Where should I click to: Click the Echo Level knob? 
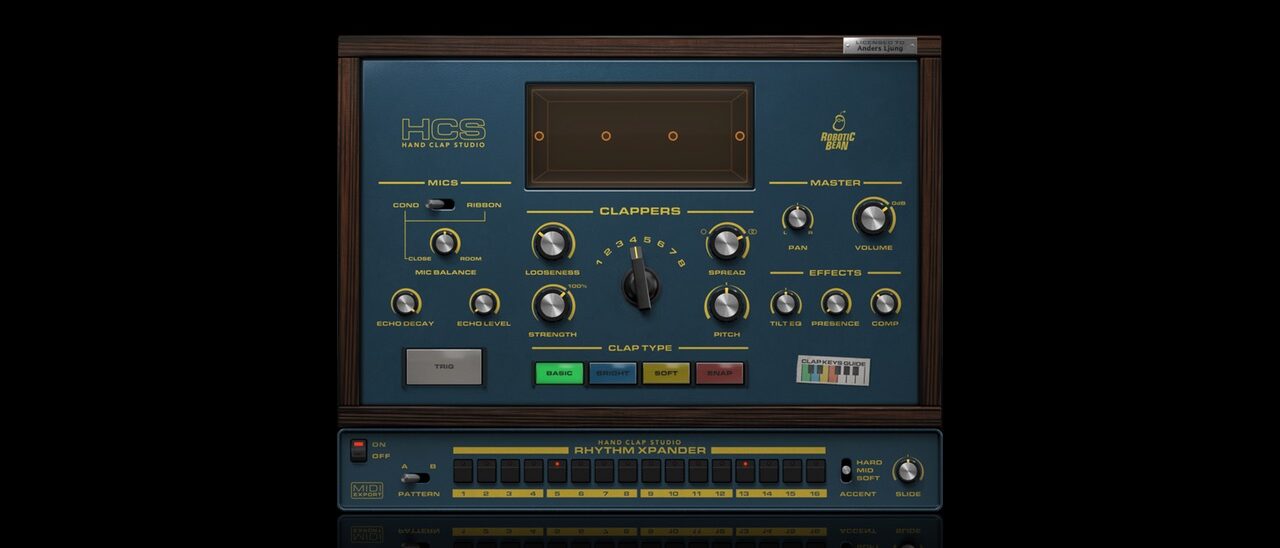pos(484,302)
